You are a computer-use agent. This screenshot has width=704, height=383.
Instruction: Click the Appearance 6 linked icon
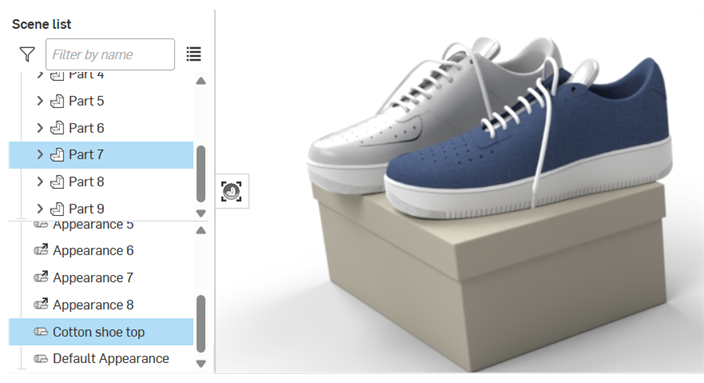tap(41, 250)
